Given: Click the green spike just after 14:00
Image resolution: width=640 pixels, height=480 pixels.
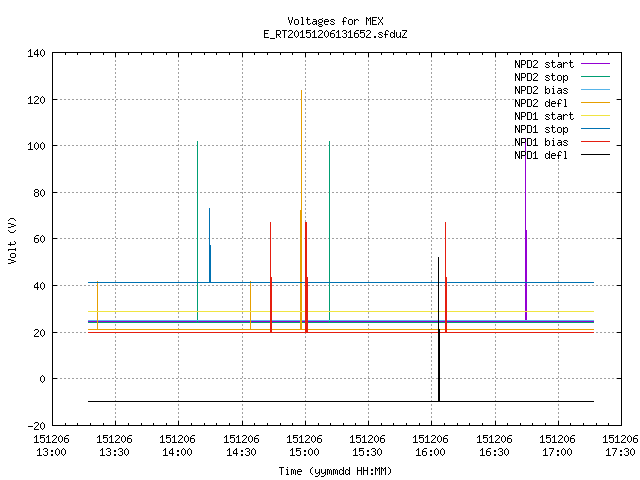Looking at the screenshot, I should (x=198, y=231).
